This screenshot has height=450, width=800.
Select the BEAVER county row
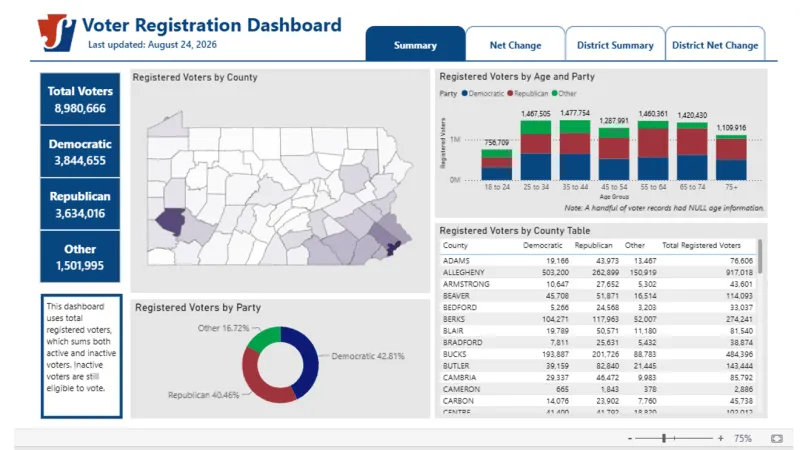tap(598, 295)
